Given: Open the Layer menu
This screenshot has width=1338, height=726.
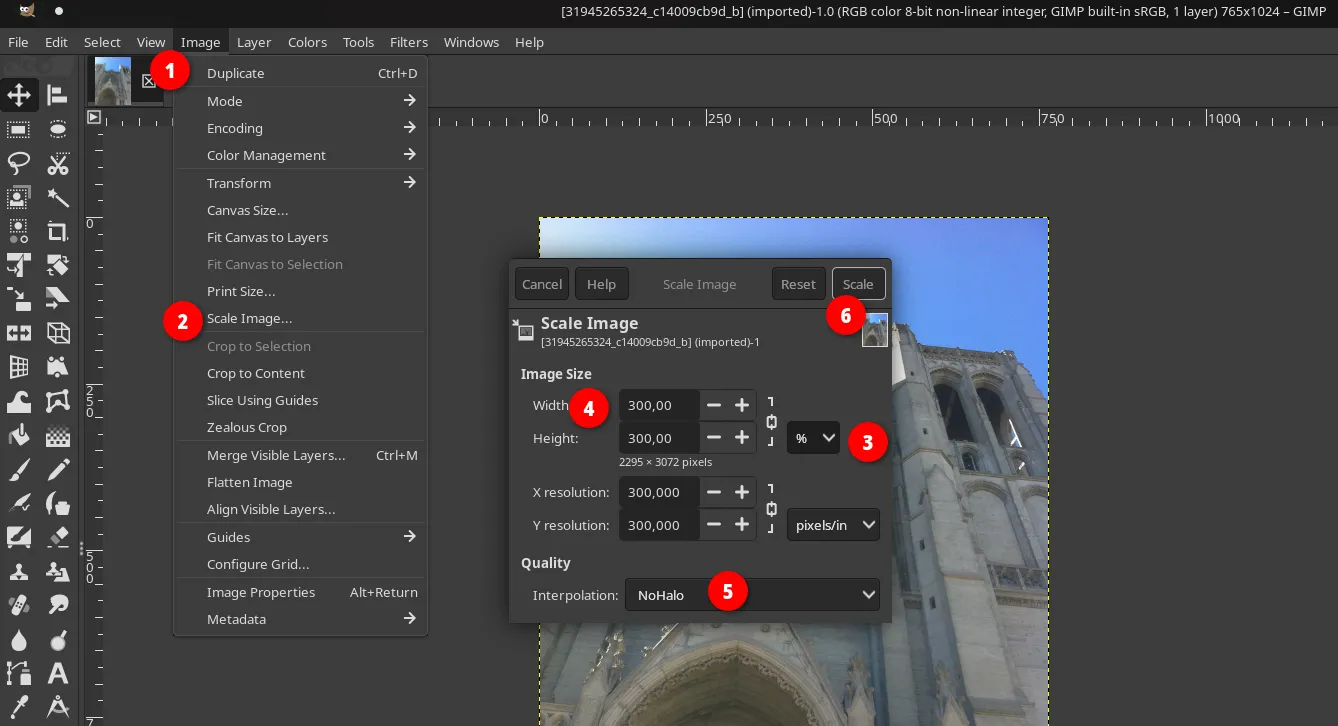Looking at the screenshot, I should coord(254,42).
